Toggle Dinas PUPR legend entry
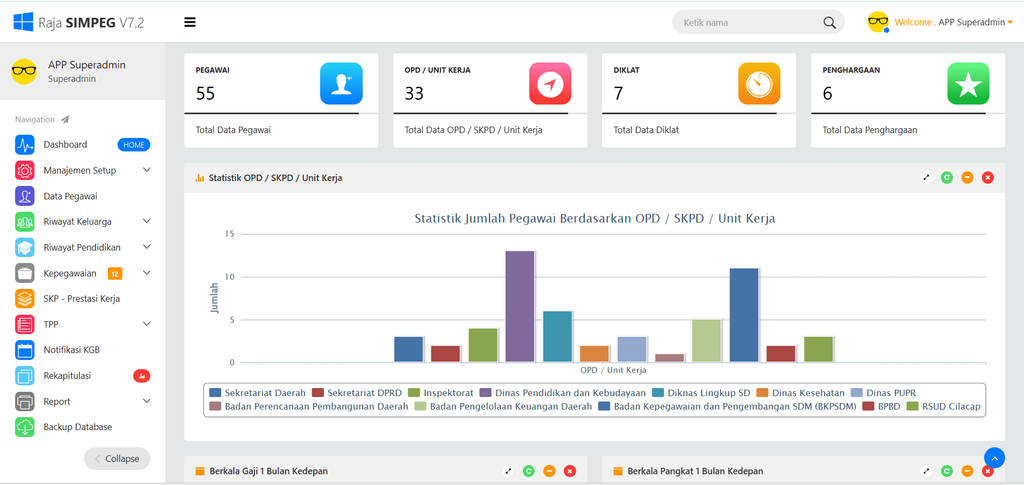Viewport: 1024px width, 485px height. click(884, 393)
